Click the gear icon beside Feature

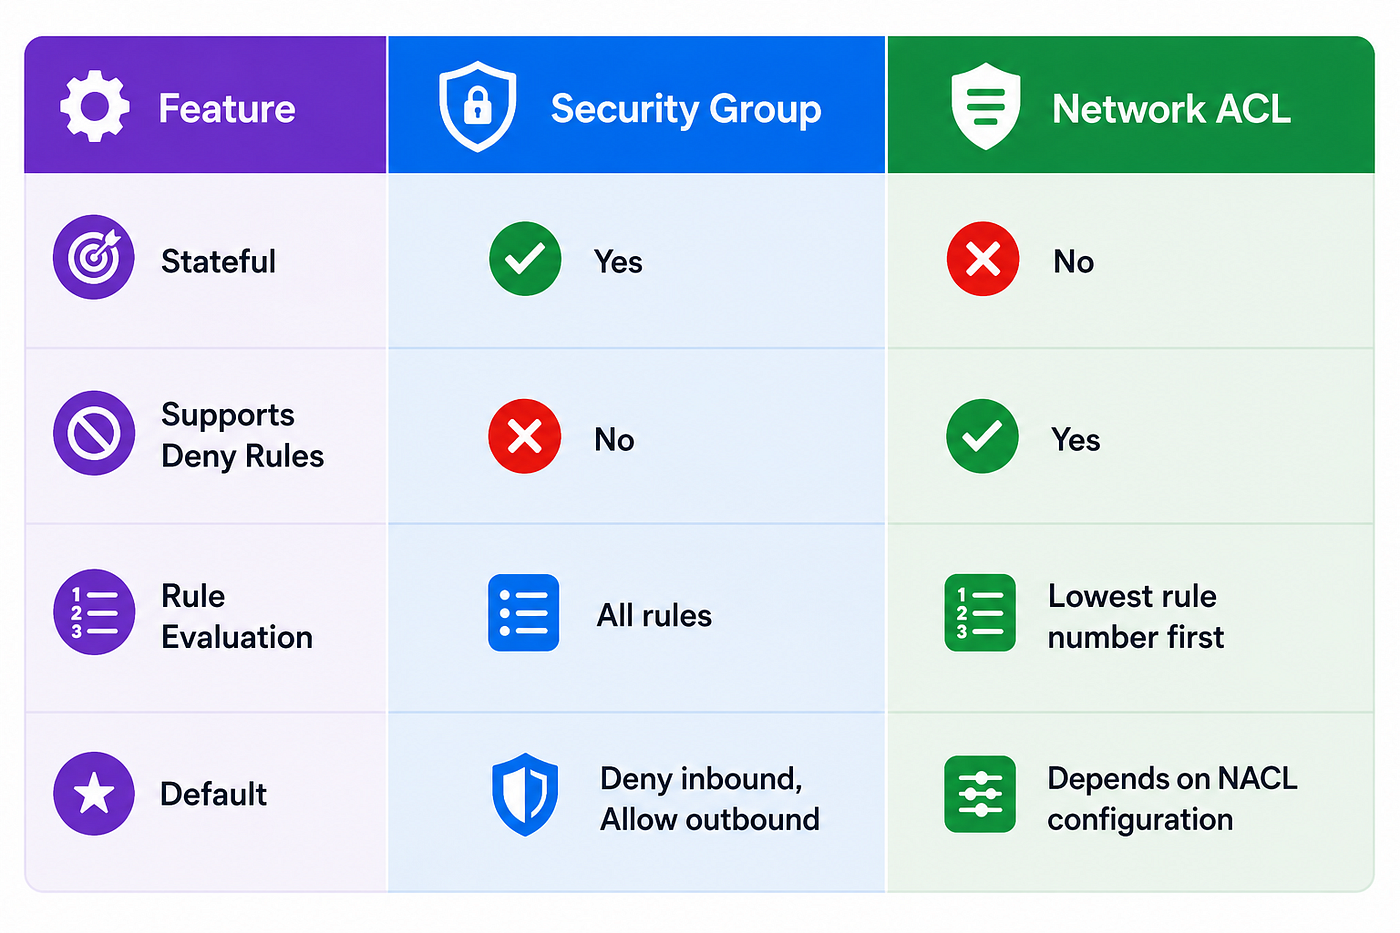94,106
